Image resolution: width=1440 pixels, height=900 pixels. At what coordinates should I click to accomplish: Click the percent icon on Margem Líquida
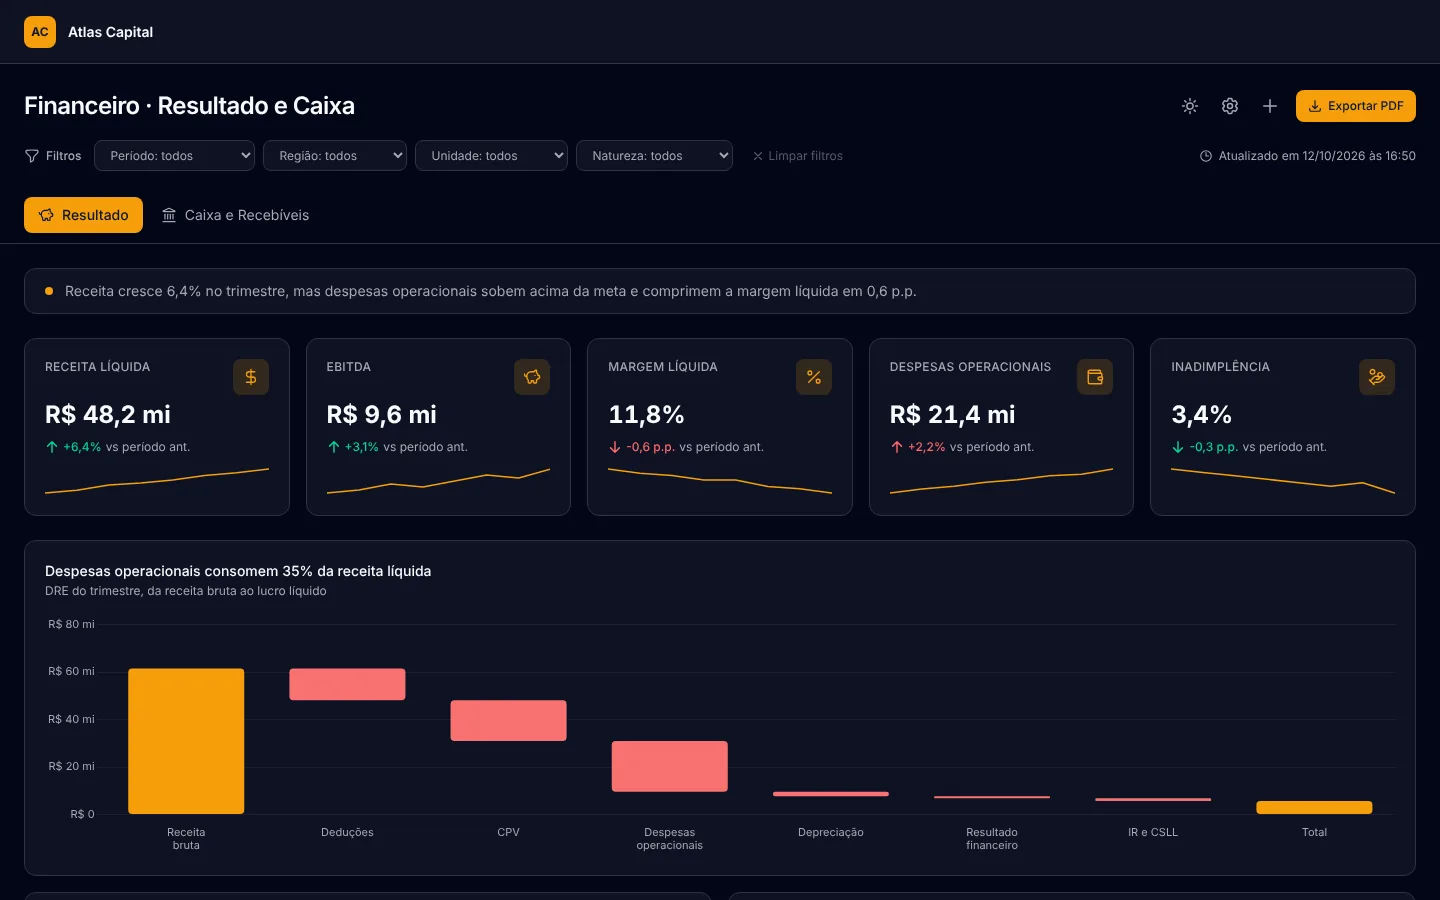point(814,377)
